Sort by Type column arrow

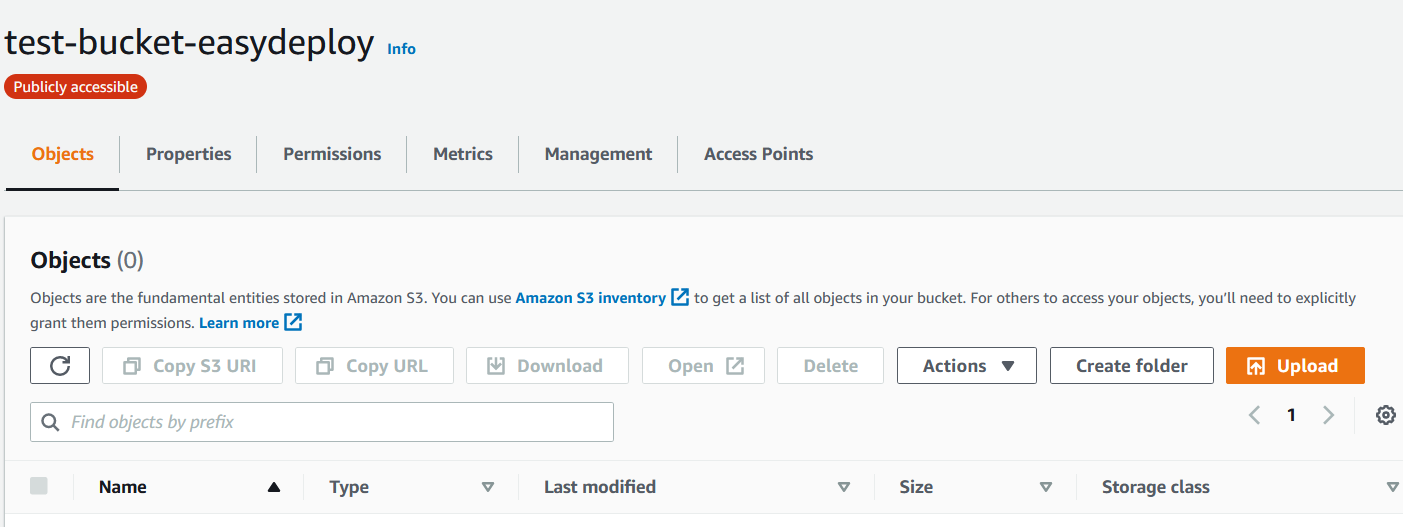488,487
